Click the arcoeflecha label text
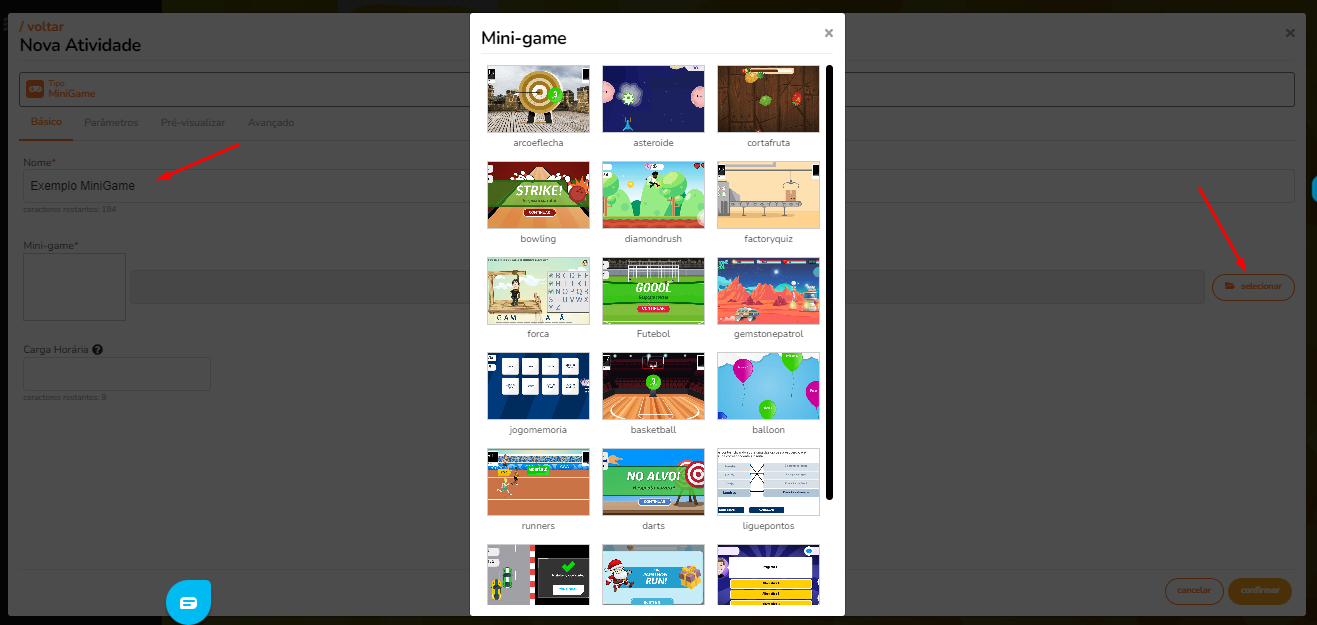The width and height of the screenshot is (1317, 625). [x=538, y=143]
